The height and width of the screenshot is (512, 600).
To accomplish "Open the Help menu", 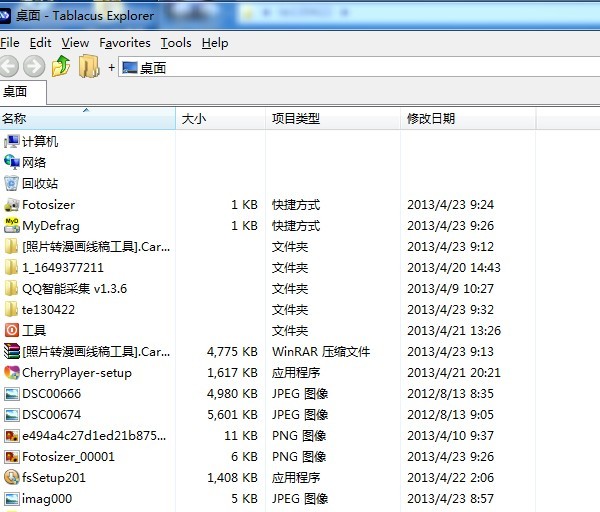I will [x=215, y=43].
